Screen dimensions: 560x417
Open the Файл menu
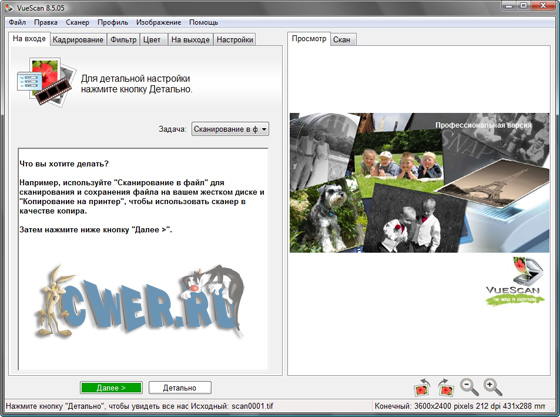[17, 22]
